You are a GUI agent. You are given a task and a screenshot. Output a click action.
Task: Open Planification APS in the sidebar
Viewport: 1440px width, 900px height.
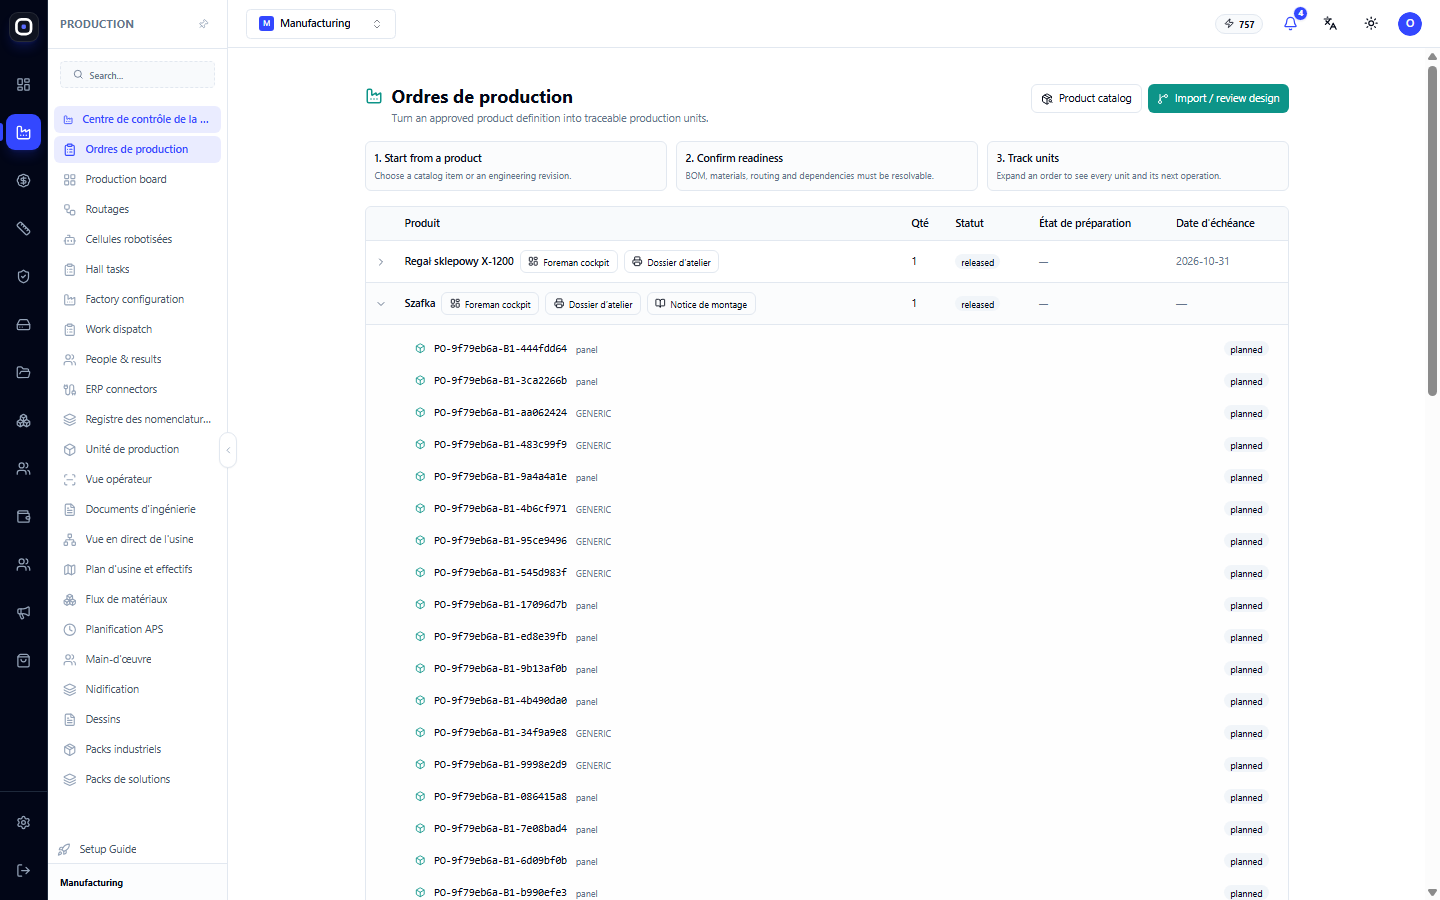coord(137,630)
